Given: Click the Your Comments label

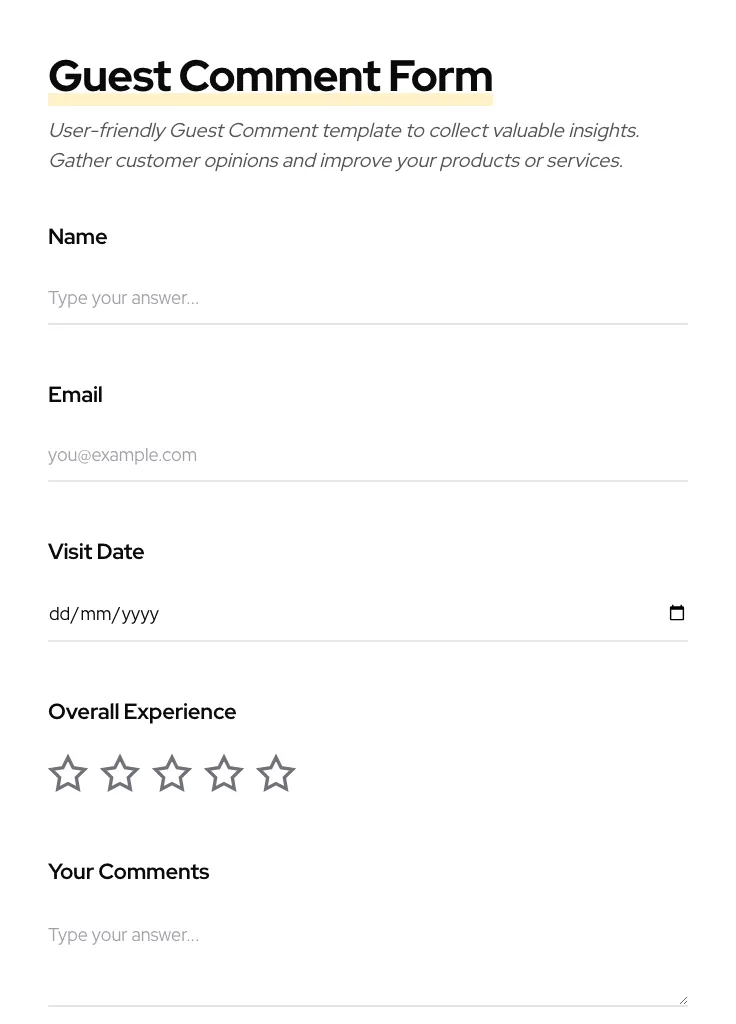Looking at the screenshot, I should 128,872.
